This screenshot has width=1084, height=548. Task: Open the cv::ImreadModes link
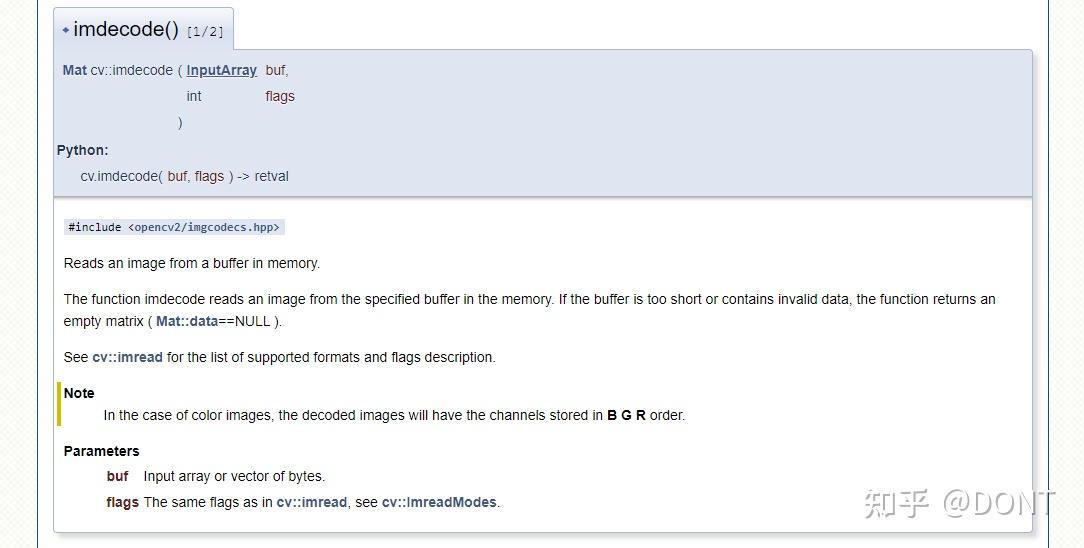(x=439, y=502)
